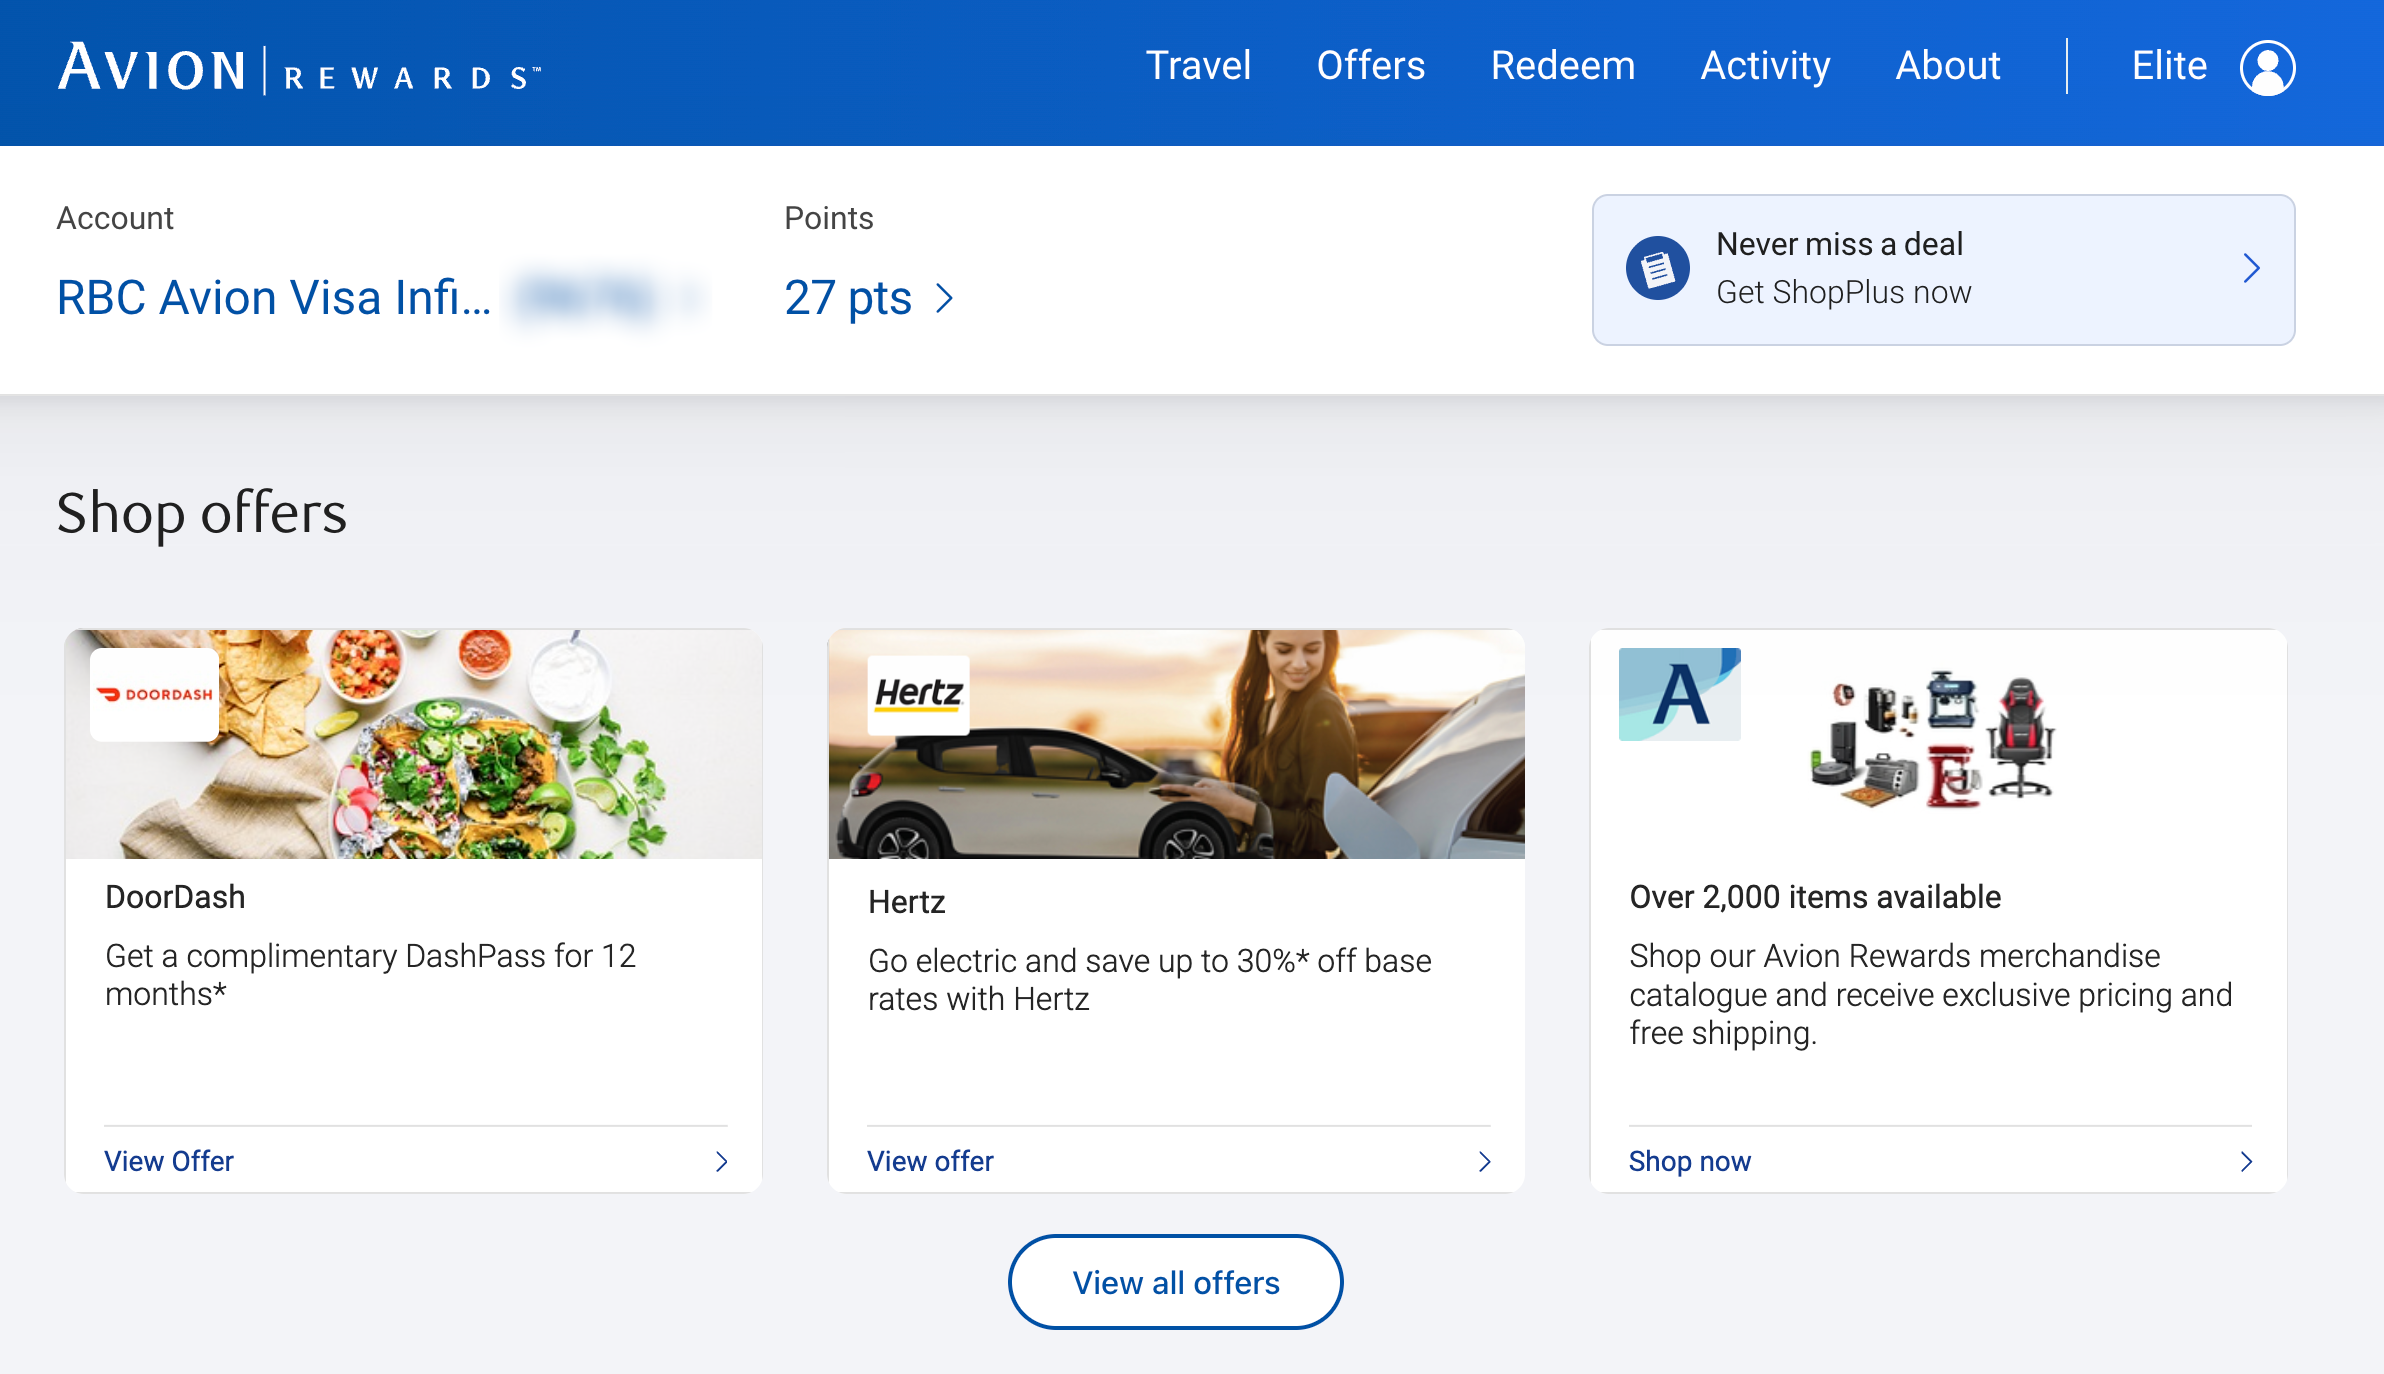The width and height of the screenshot is (2384, 1374).
Task: Select the RBC Avion Visa Infinite account
Action: coord(274,298)
